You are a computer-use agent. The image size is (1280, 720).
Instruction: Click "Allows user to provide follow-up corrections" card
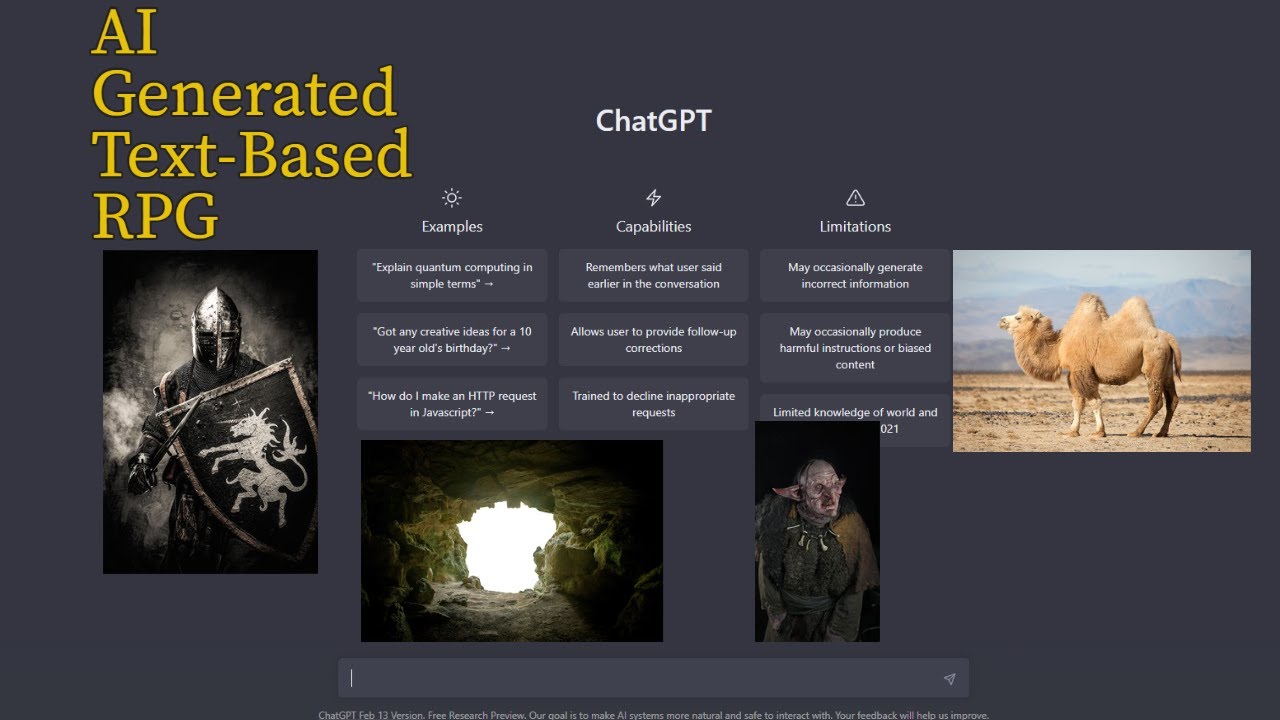coord(653,340)
